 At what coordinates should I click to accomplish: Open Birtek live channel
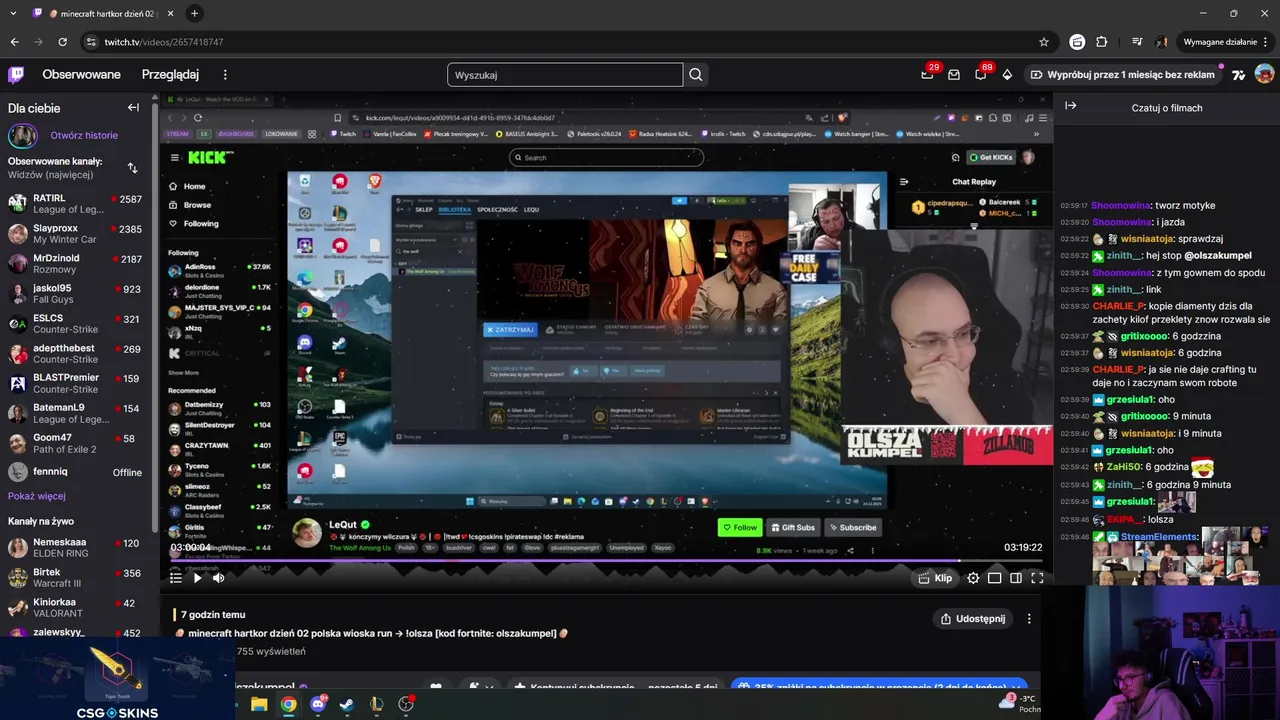coord(75,578)
